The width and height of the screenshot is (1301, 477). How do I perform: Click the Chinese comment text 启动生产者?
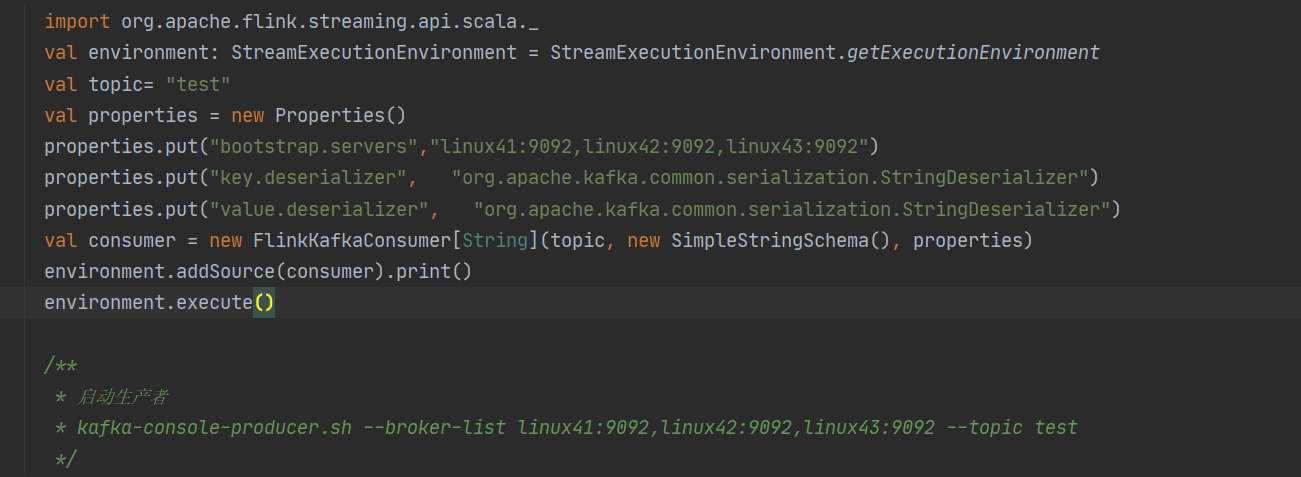coord(123,397)
